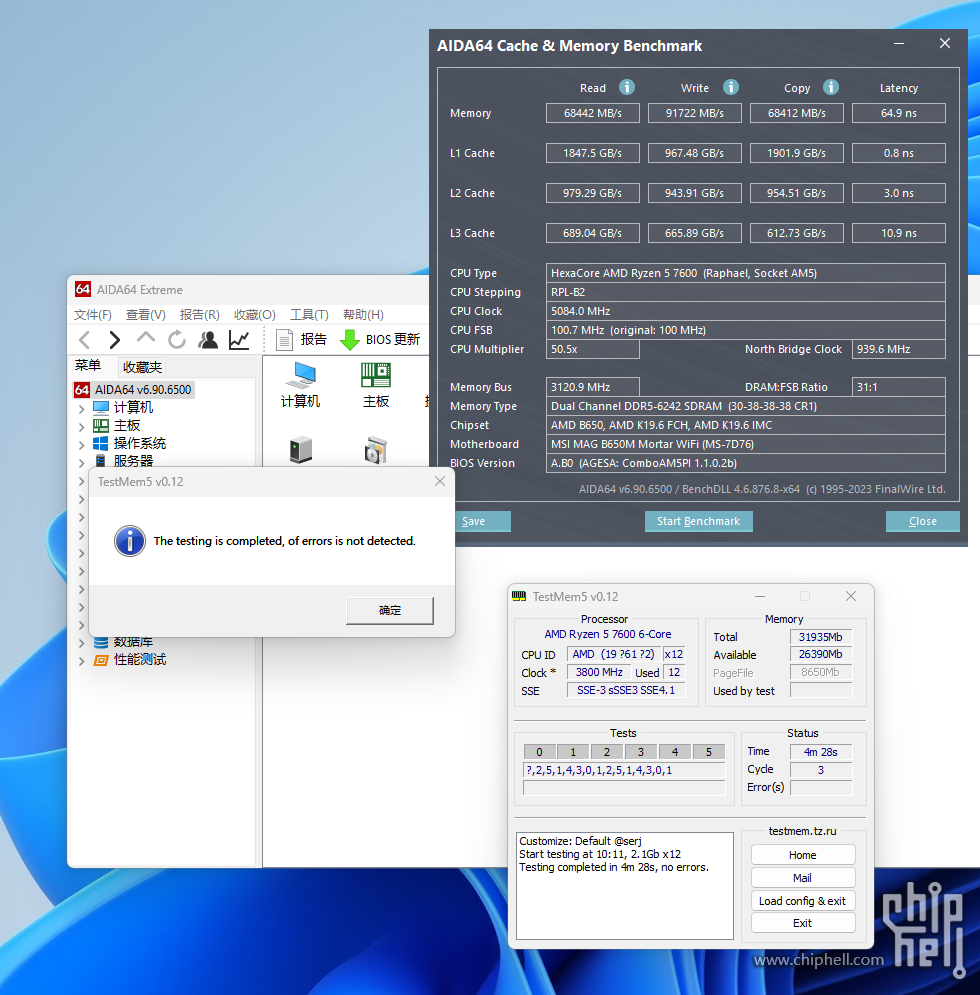Click the TestMem5 Time value 4m 28s
Screen dimensions: 980x995
click(x=821, y=752)
